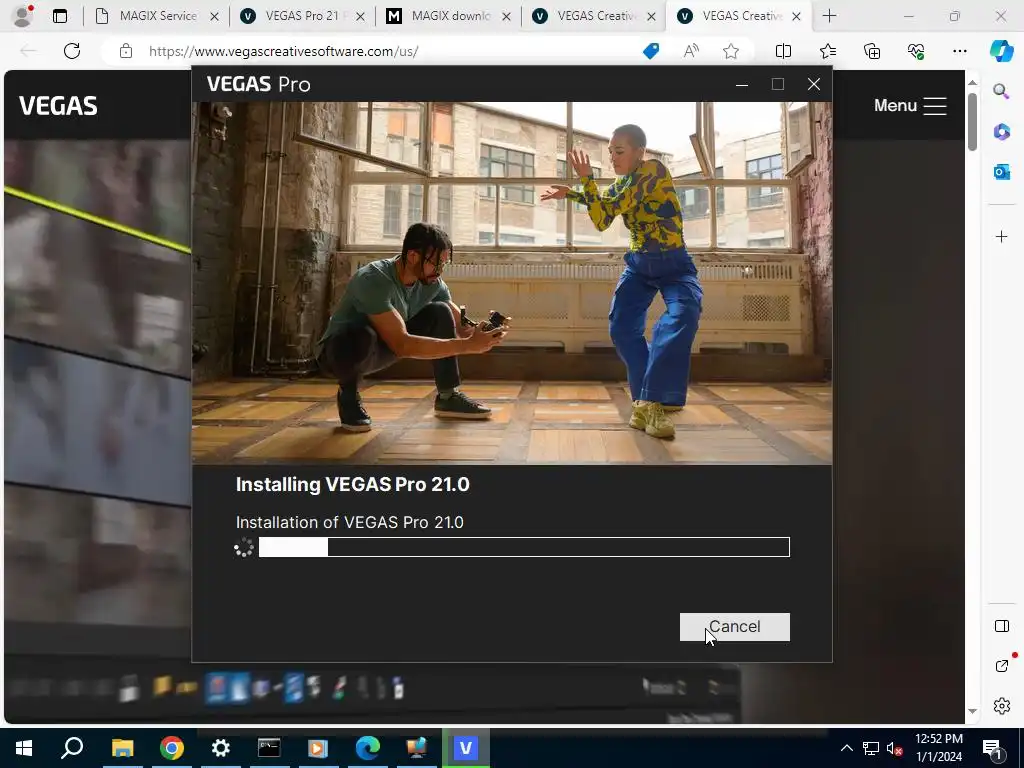The image size is (1024, 768).
Task: Switch to the MAGIX Service tab
Action: (157, 16)
